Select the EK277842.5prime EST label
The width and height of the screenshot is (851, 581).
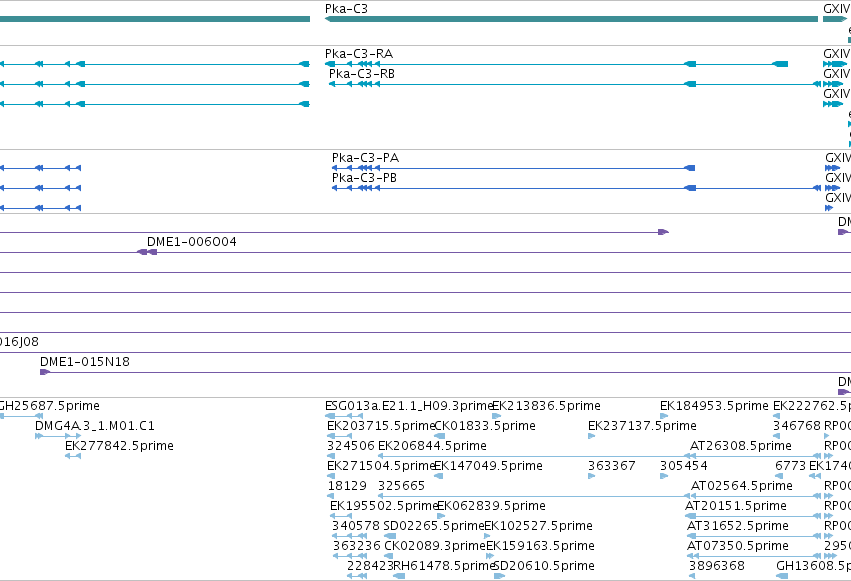[119, 446]
